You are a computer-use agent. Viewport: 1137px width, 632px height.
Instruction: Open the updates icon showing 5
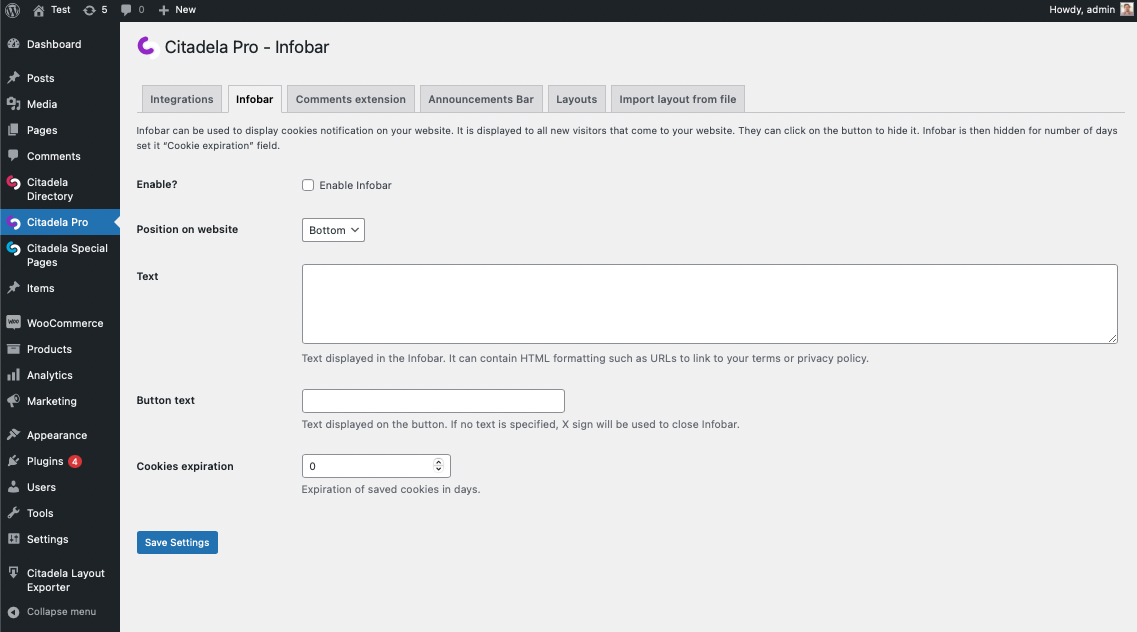pyautogui.click(x=95, y=10)
